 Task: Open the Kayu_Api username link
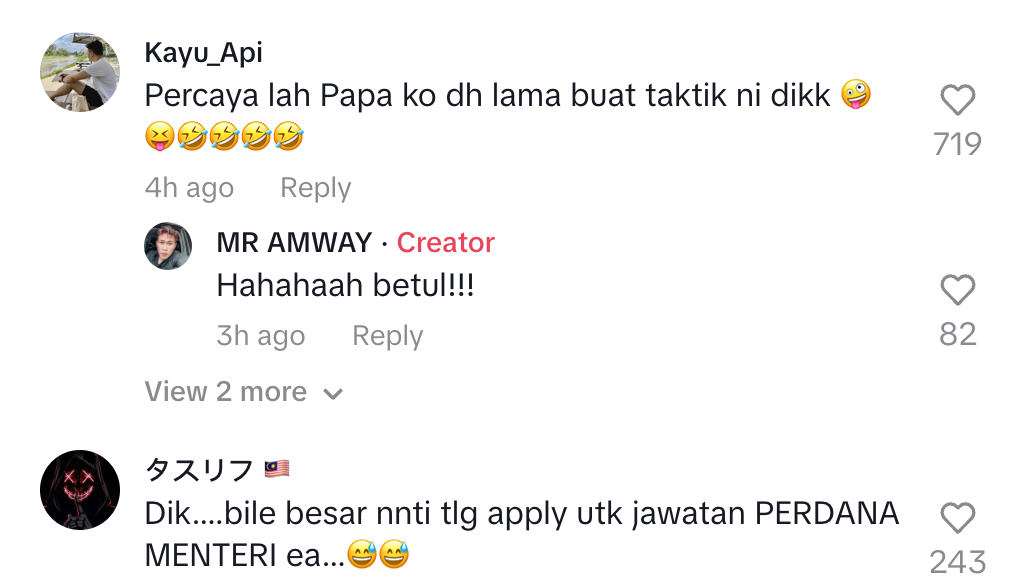point(204,52)
